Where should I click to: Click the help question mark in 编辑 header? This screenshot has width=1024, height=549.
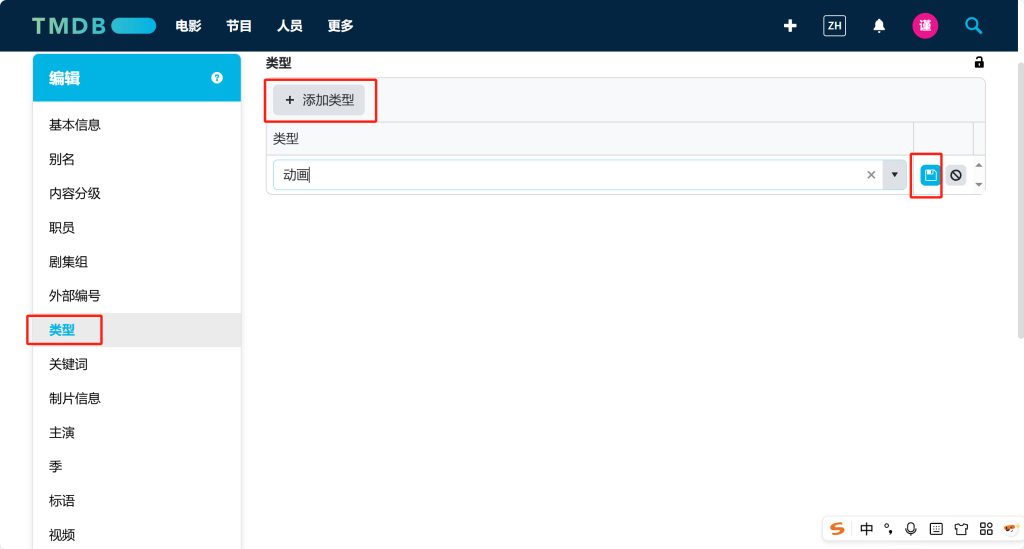(x=217, y=78)
